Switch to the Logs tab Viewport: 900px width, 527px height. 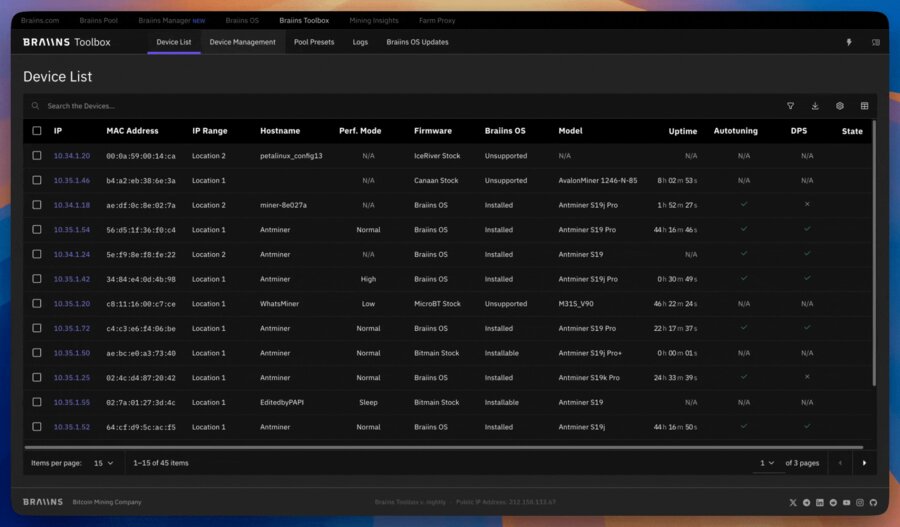click(360, 42)
